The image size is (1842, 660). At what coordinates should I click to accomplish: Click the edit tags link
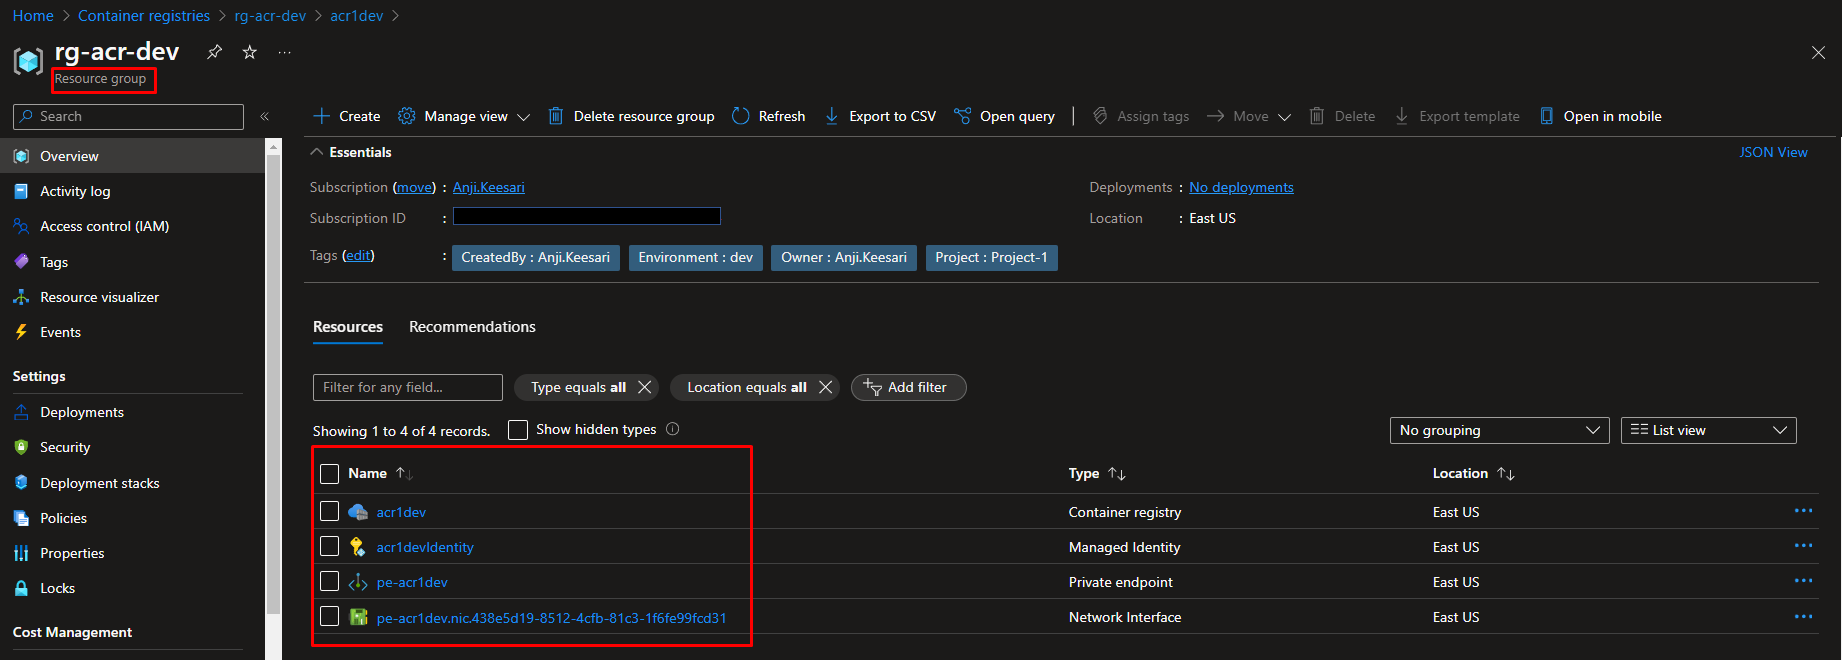358,255
